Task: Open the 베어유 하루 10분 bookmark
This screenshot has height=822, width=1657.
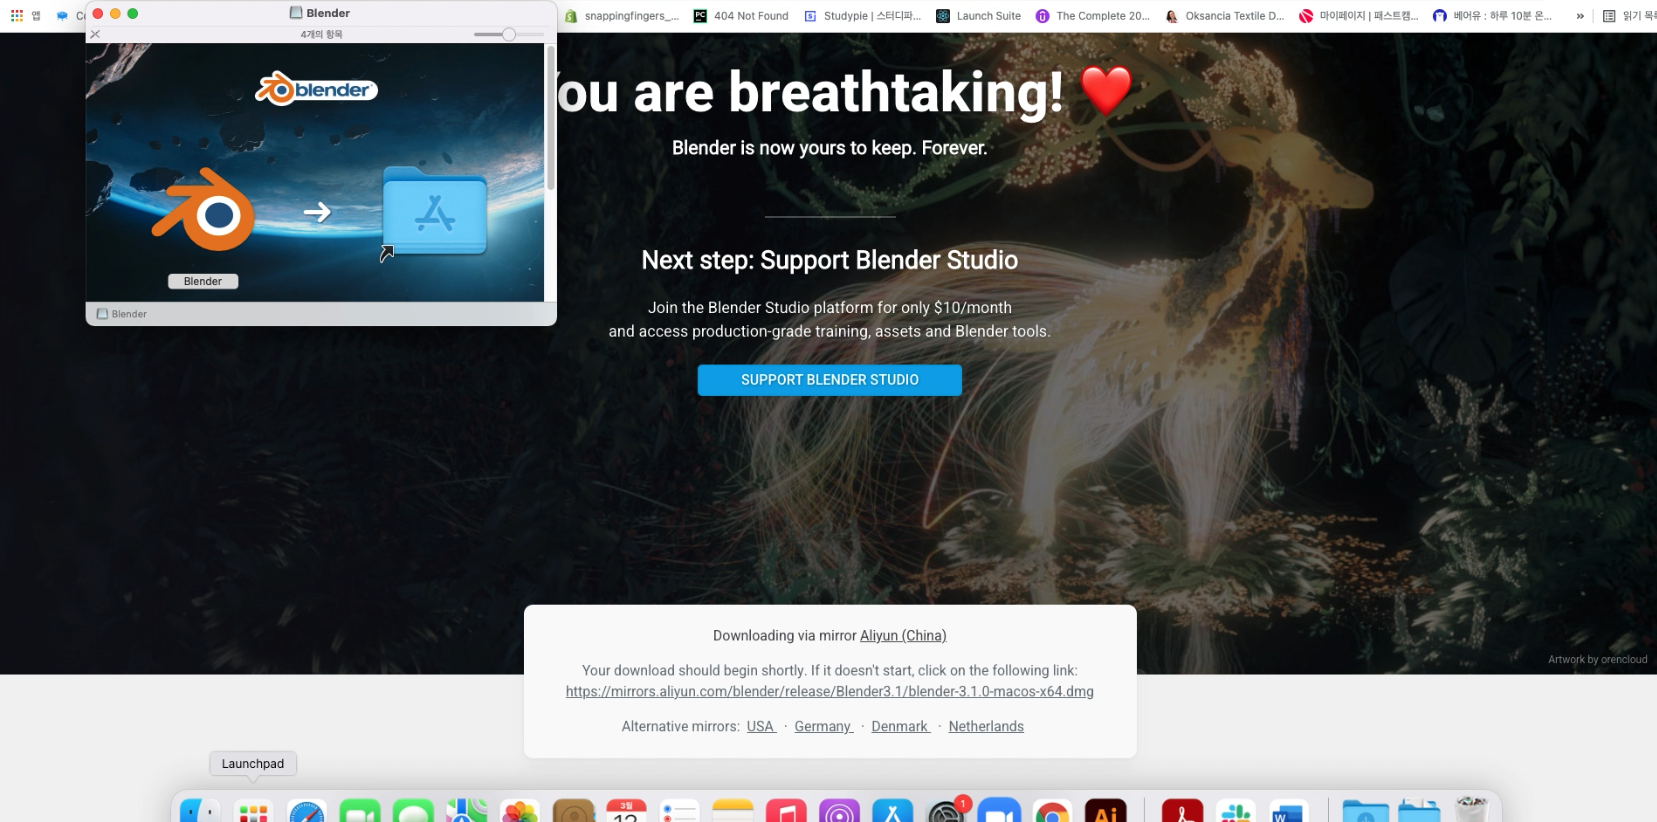Action: coord(1492,16)
